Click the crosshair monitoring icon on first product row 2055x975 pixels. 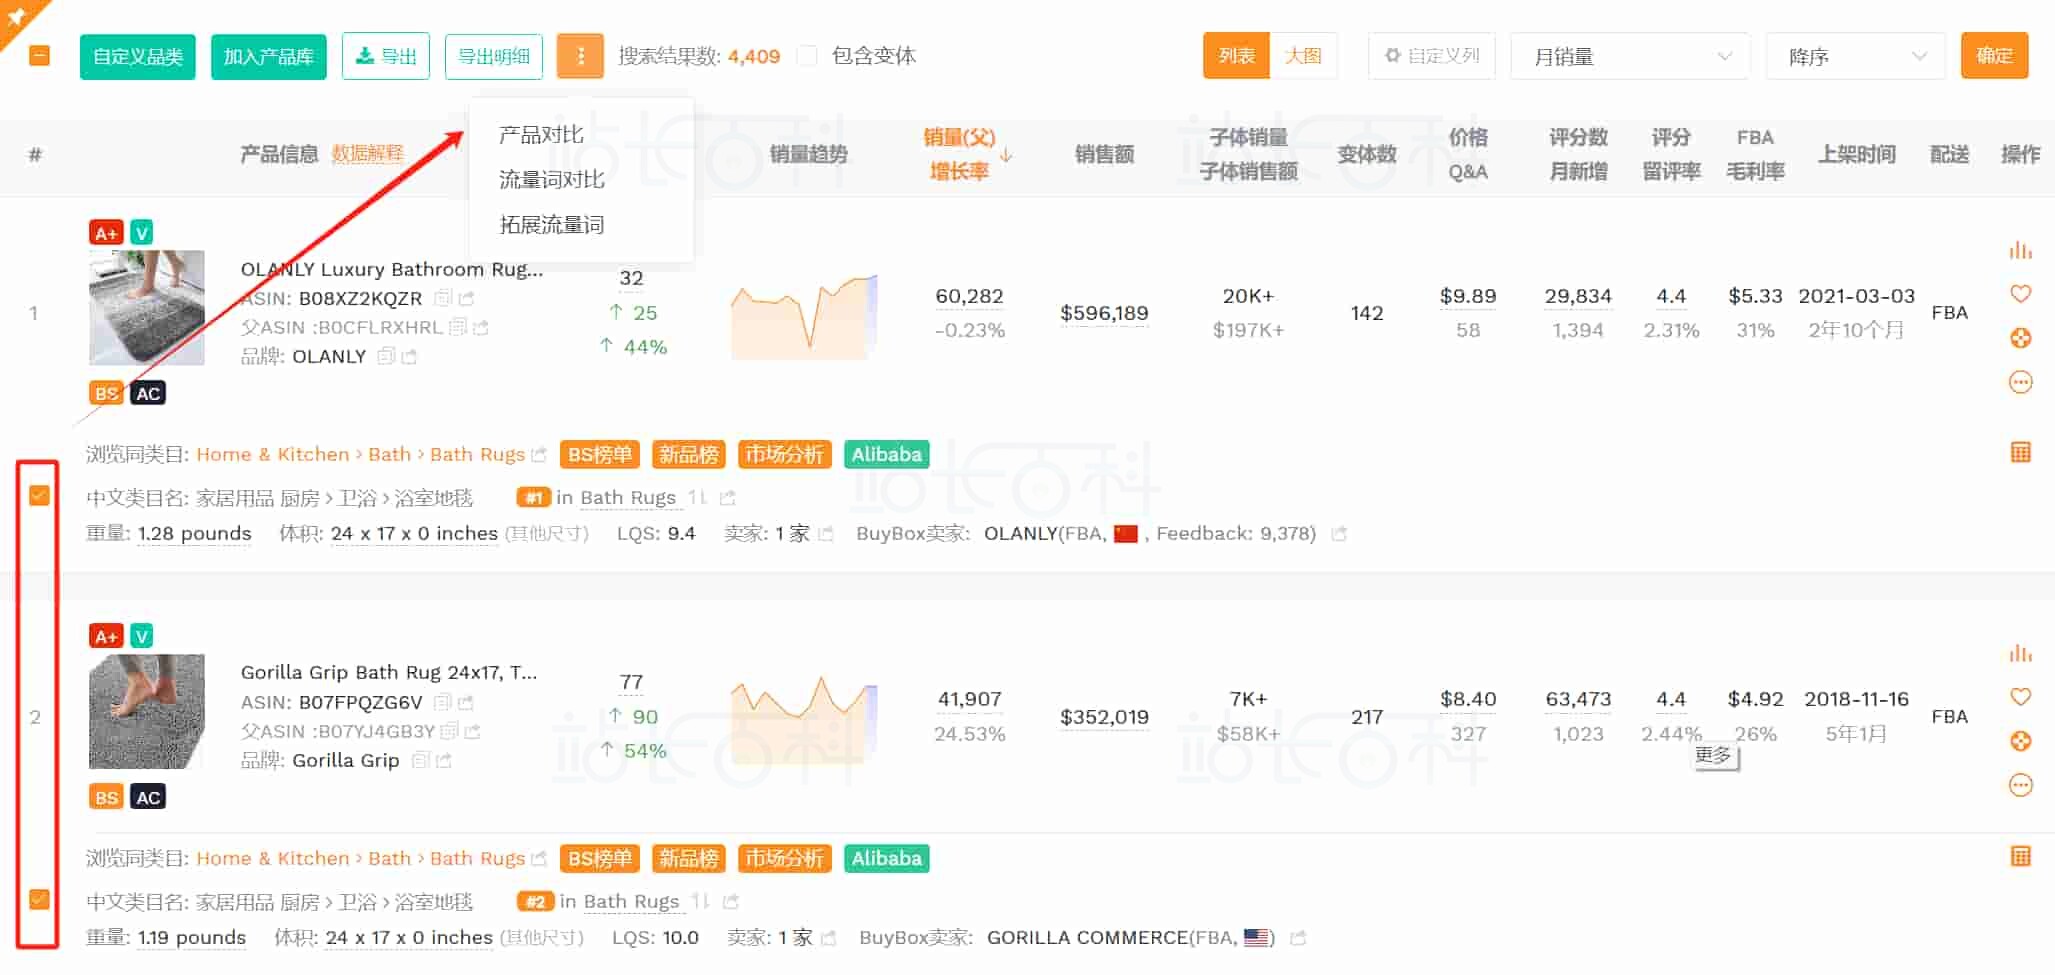tap(2022, 338)
